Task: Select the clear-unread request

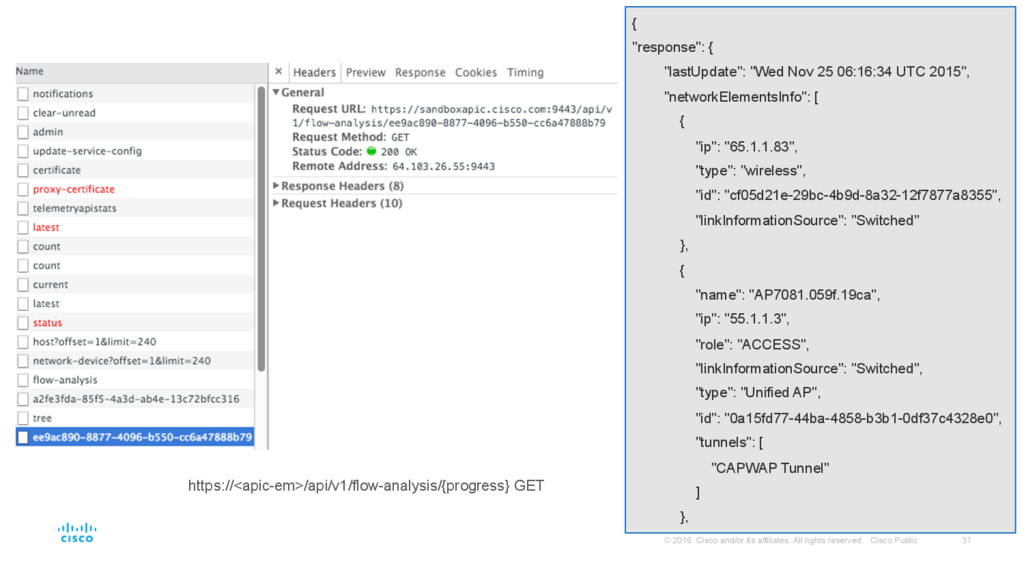Action: click(x=135, y=113)
